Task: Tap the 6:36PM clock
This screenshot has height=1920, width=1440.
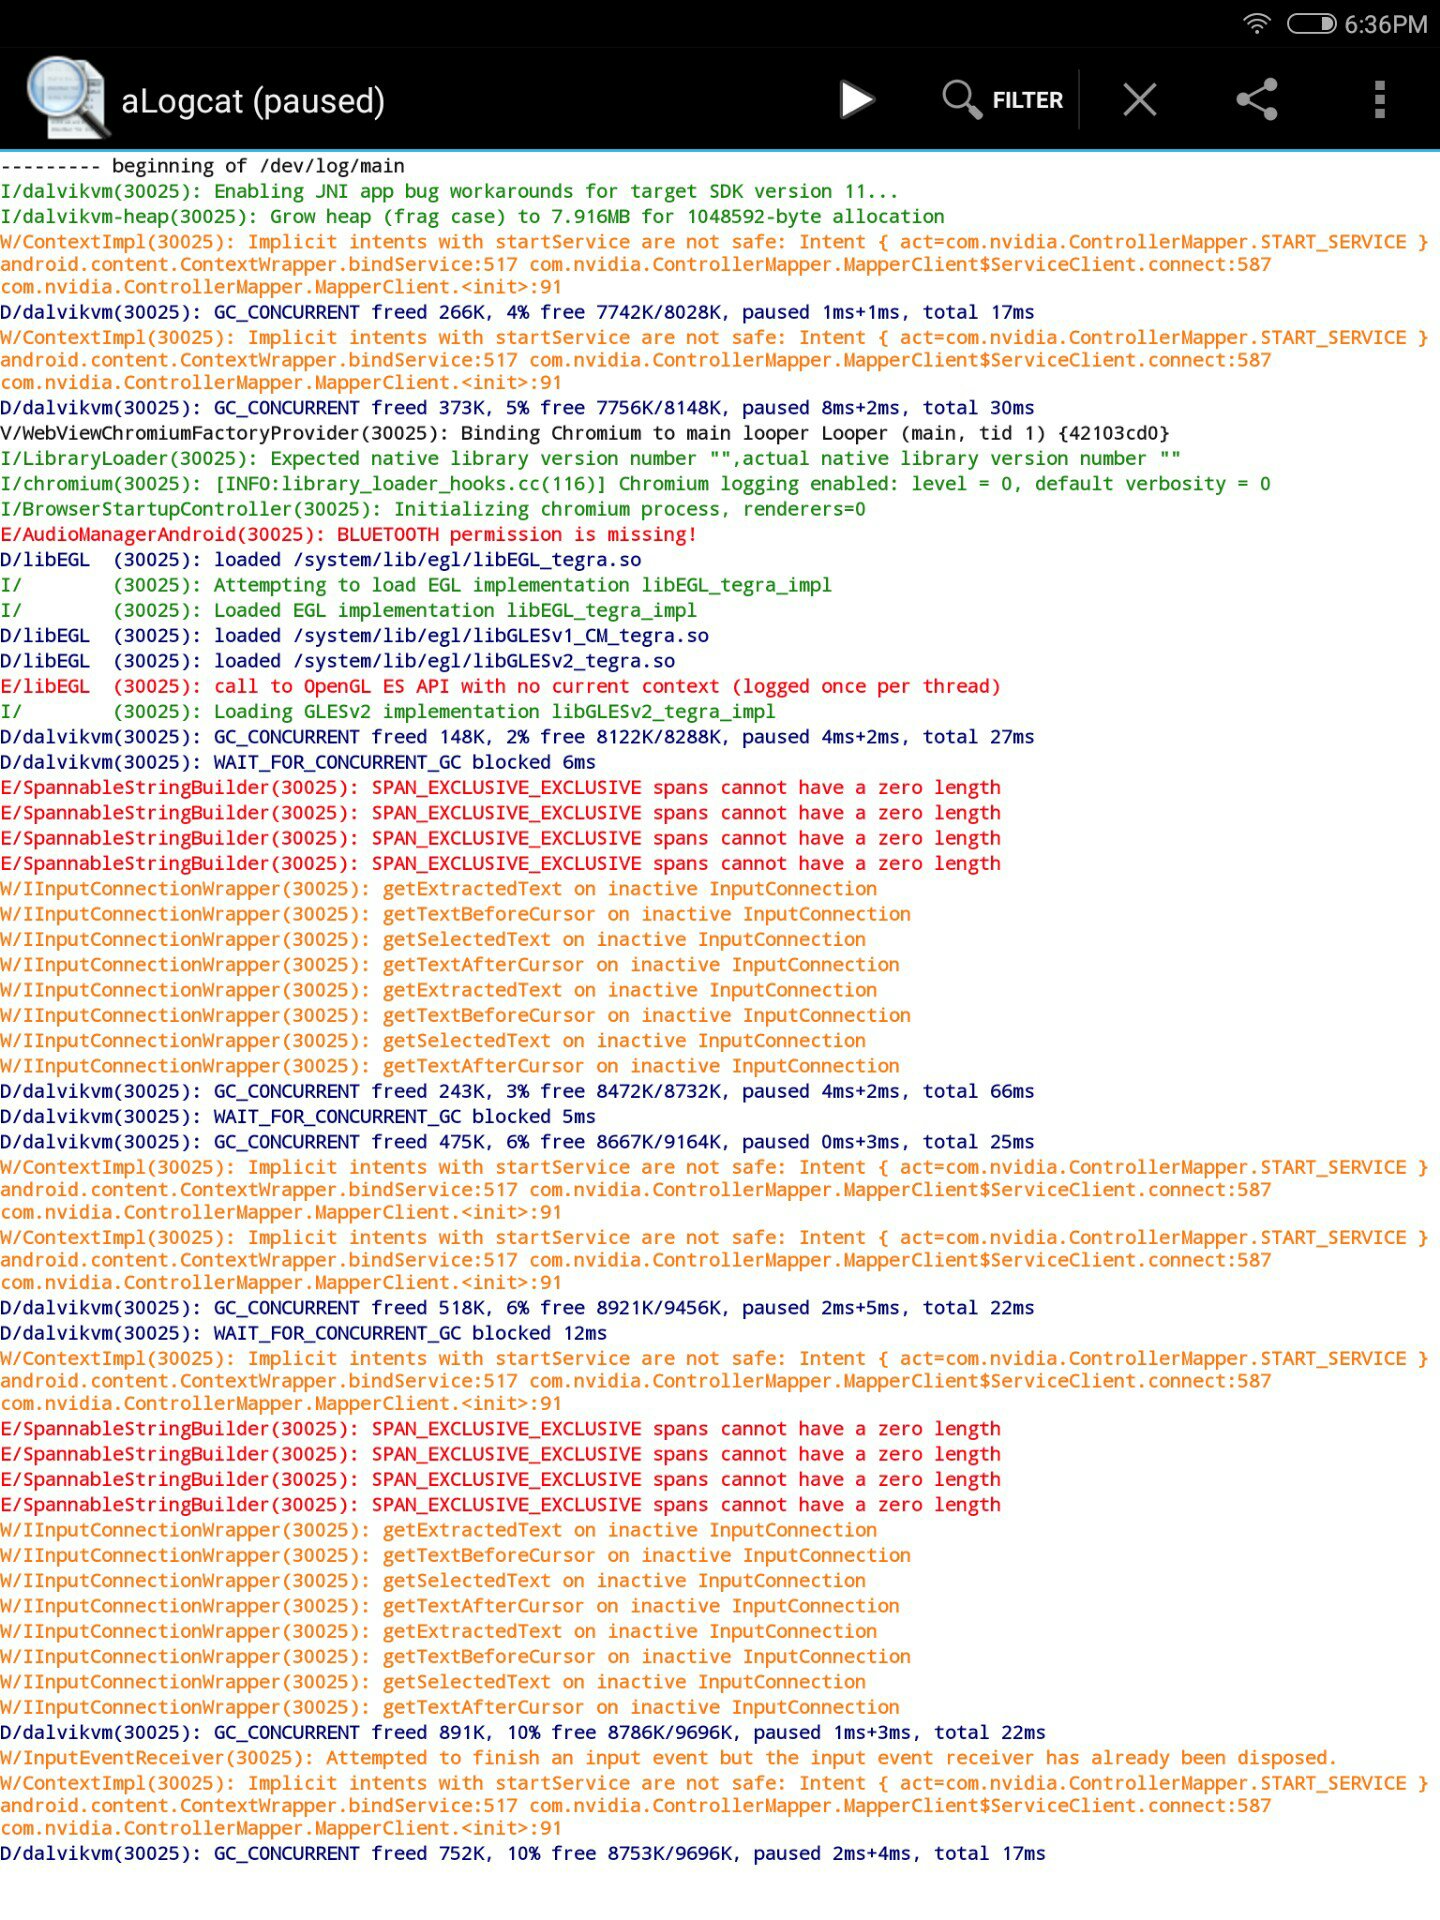Action: [1386, 24]
